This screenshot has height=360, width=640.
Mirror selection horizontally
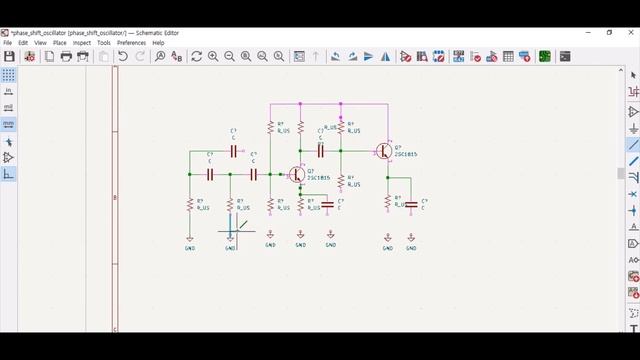385,56
